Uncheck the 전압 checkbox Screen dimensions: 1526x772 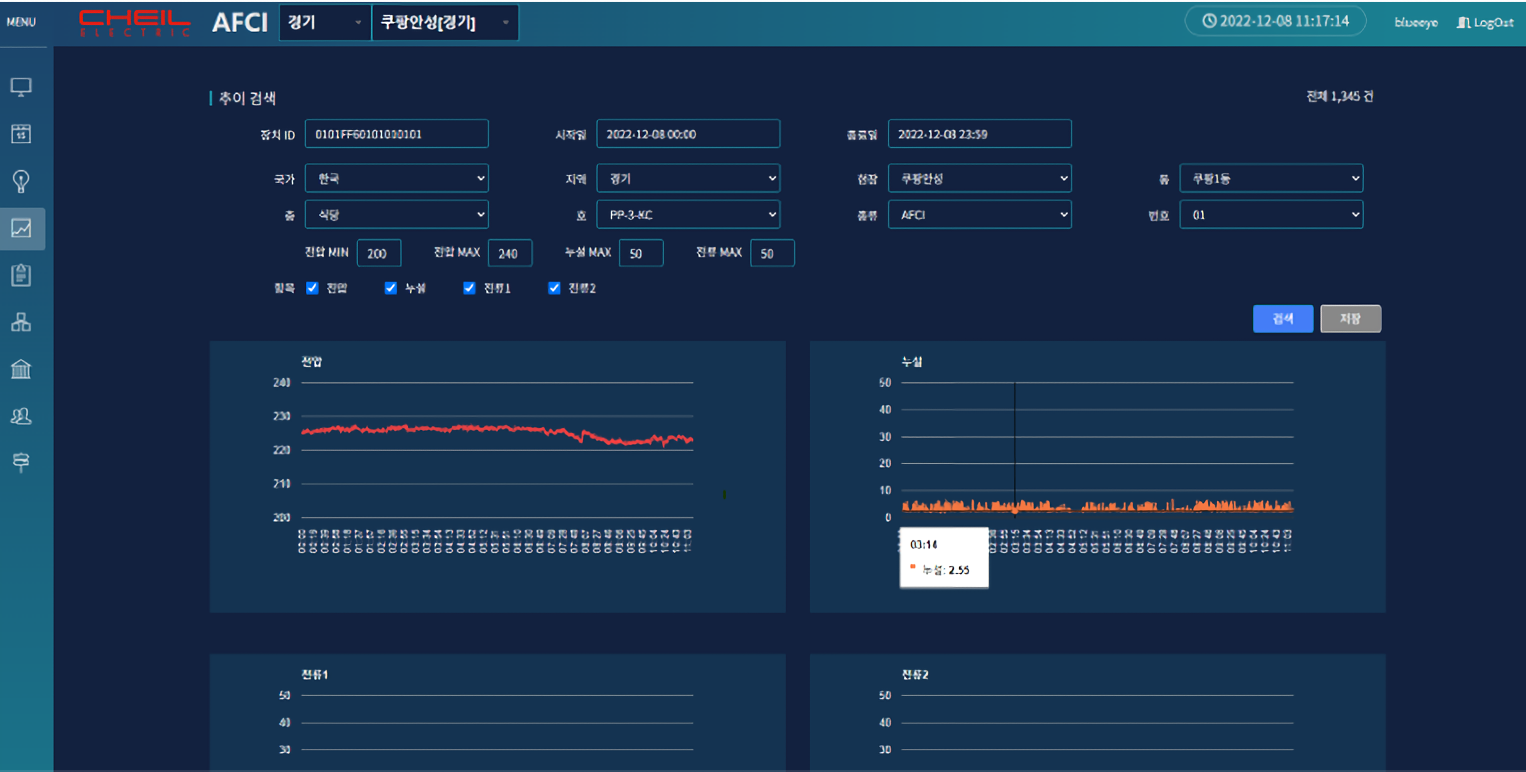pyautogui.click(x=312, y=288)
